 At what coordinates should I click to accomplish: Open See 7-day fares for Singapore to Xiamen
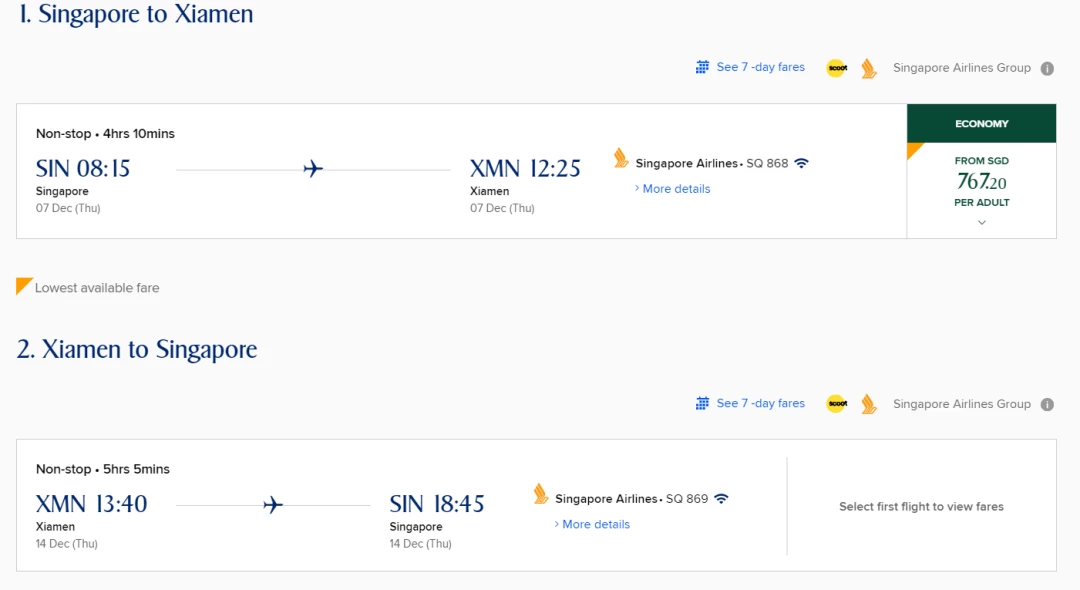point(760,67)
